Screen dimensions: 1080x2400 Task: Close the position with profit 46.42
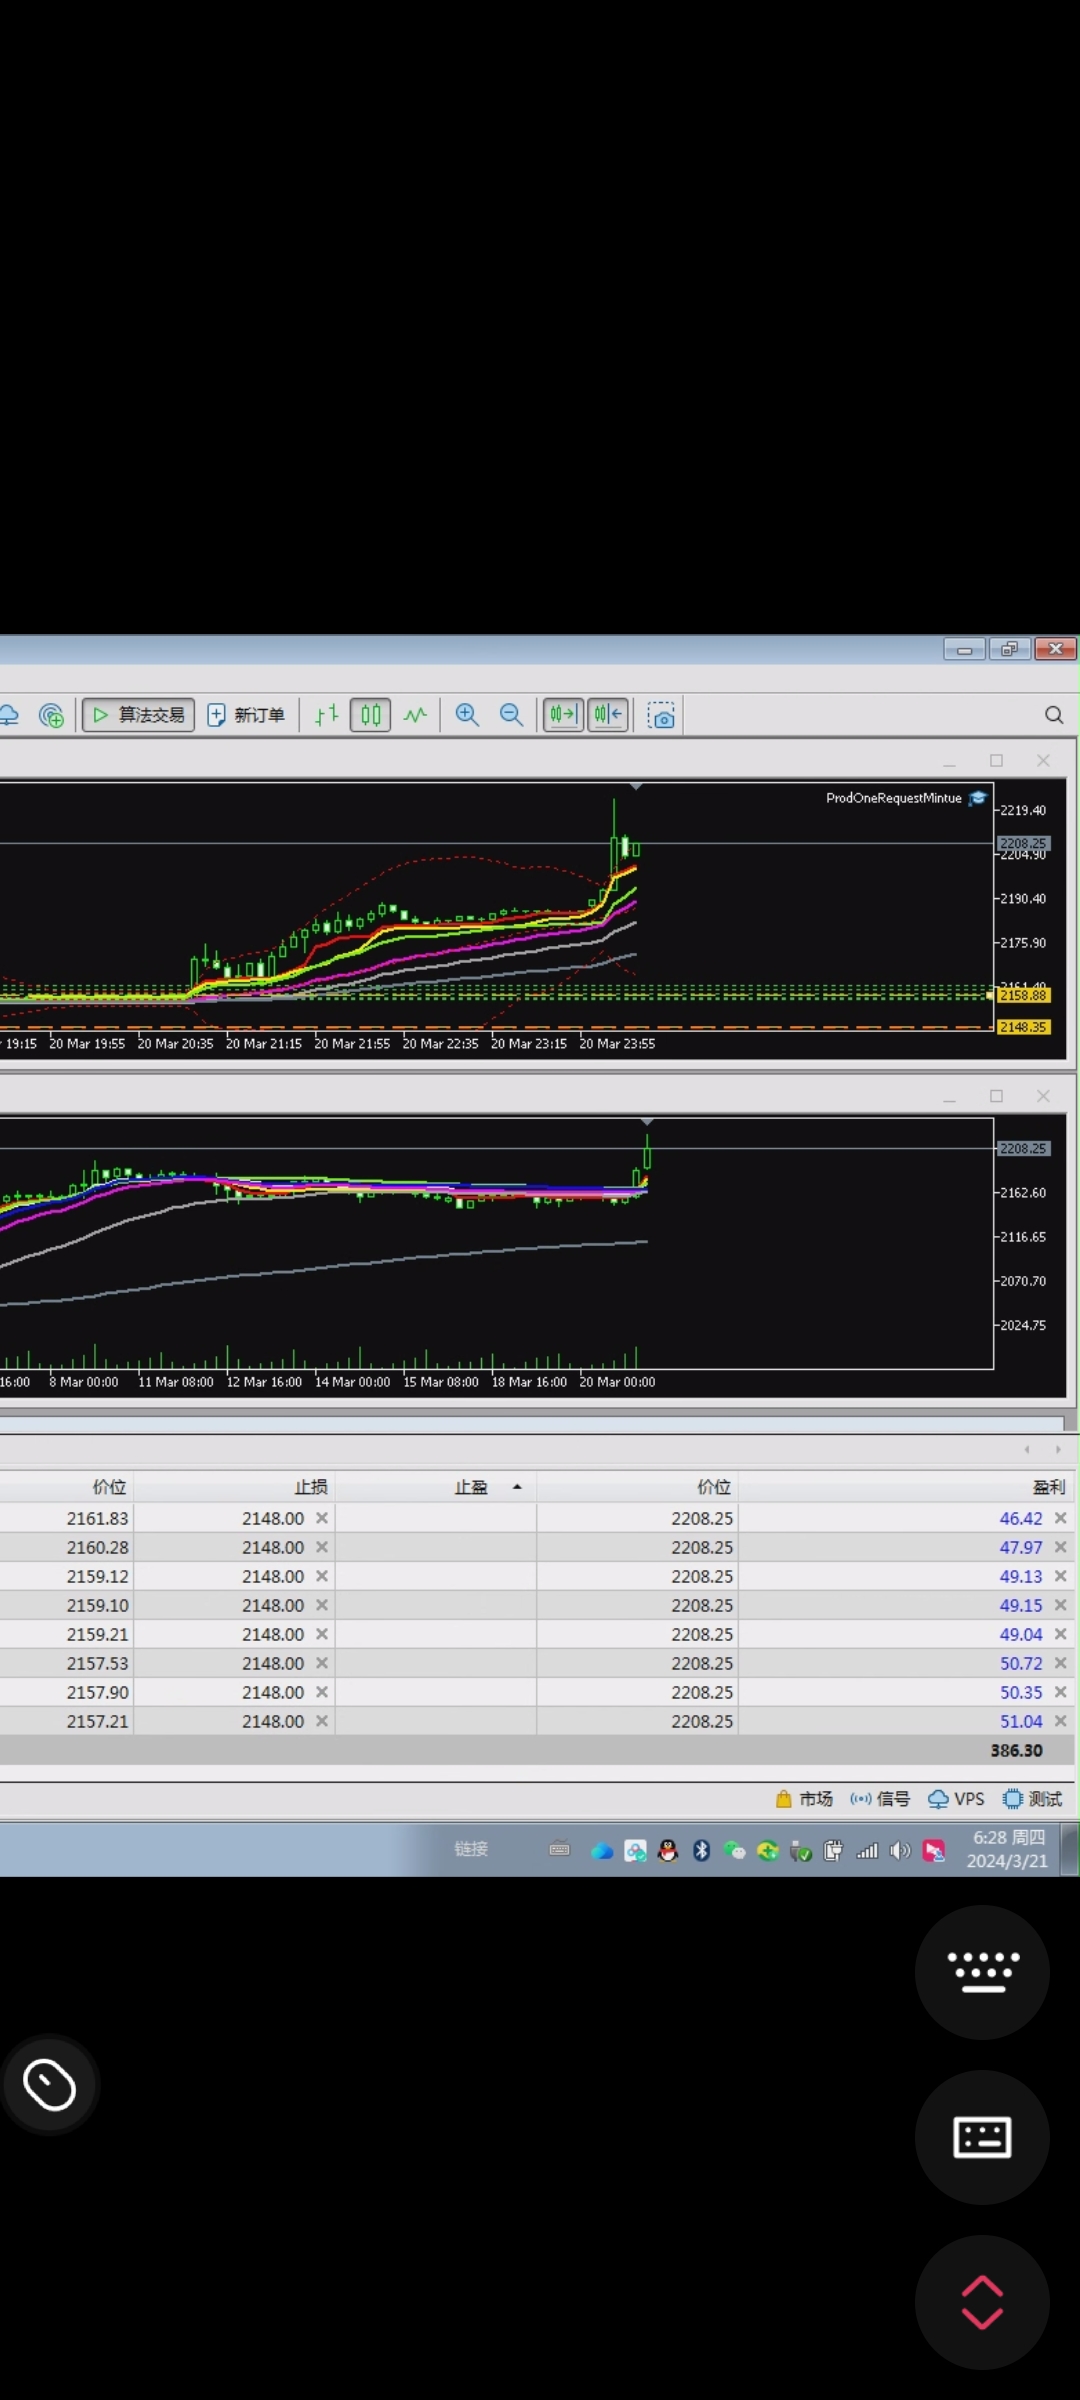(1061, 1518)
